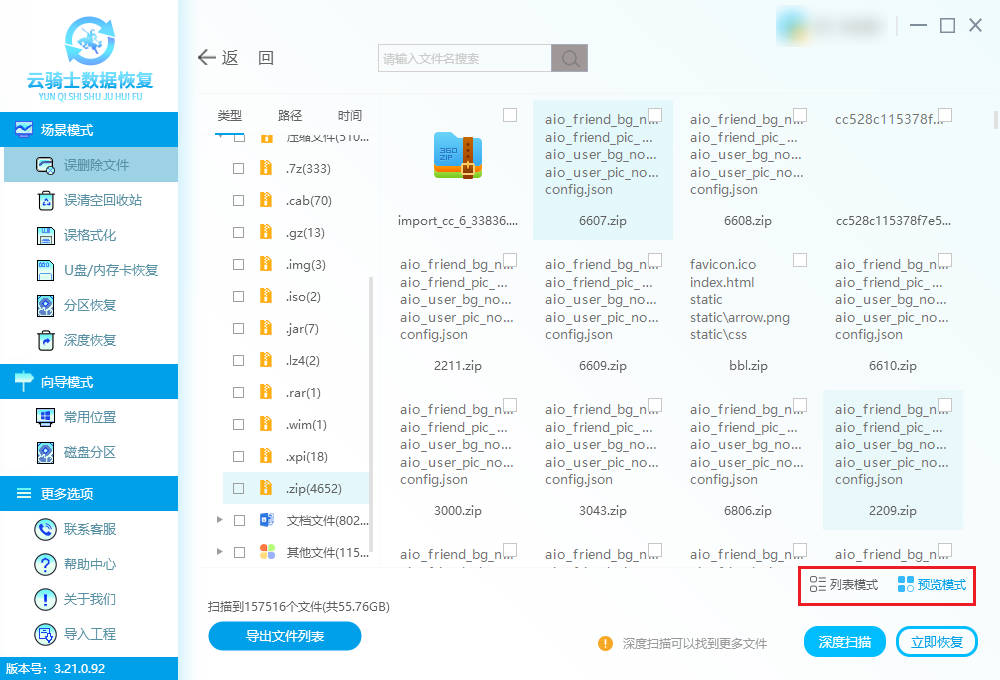Check the .7z(333) checkbox

click(239, 168)
